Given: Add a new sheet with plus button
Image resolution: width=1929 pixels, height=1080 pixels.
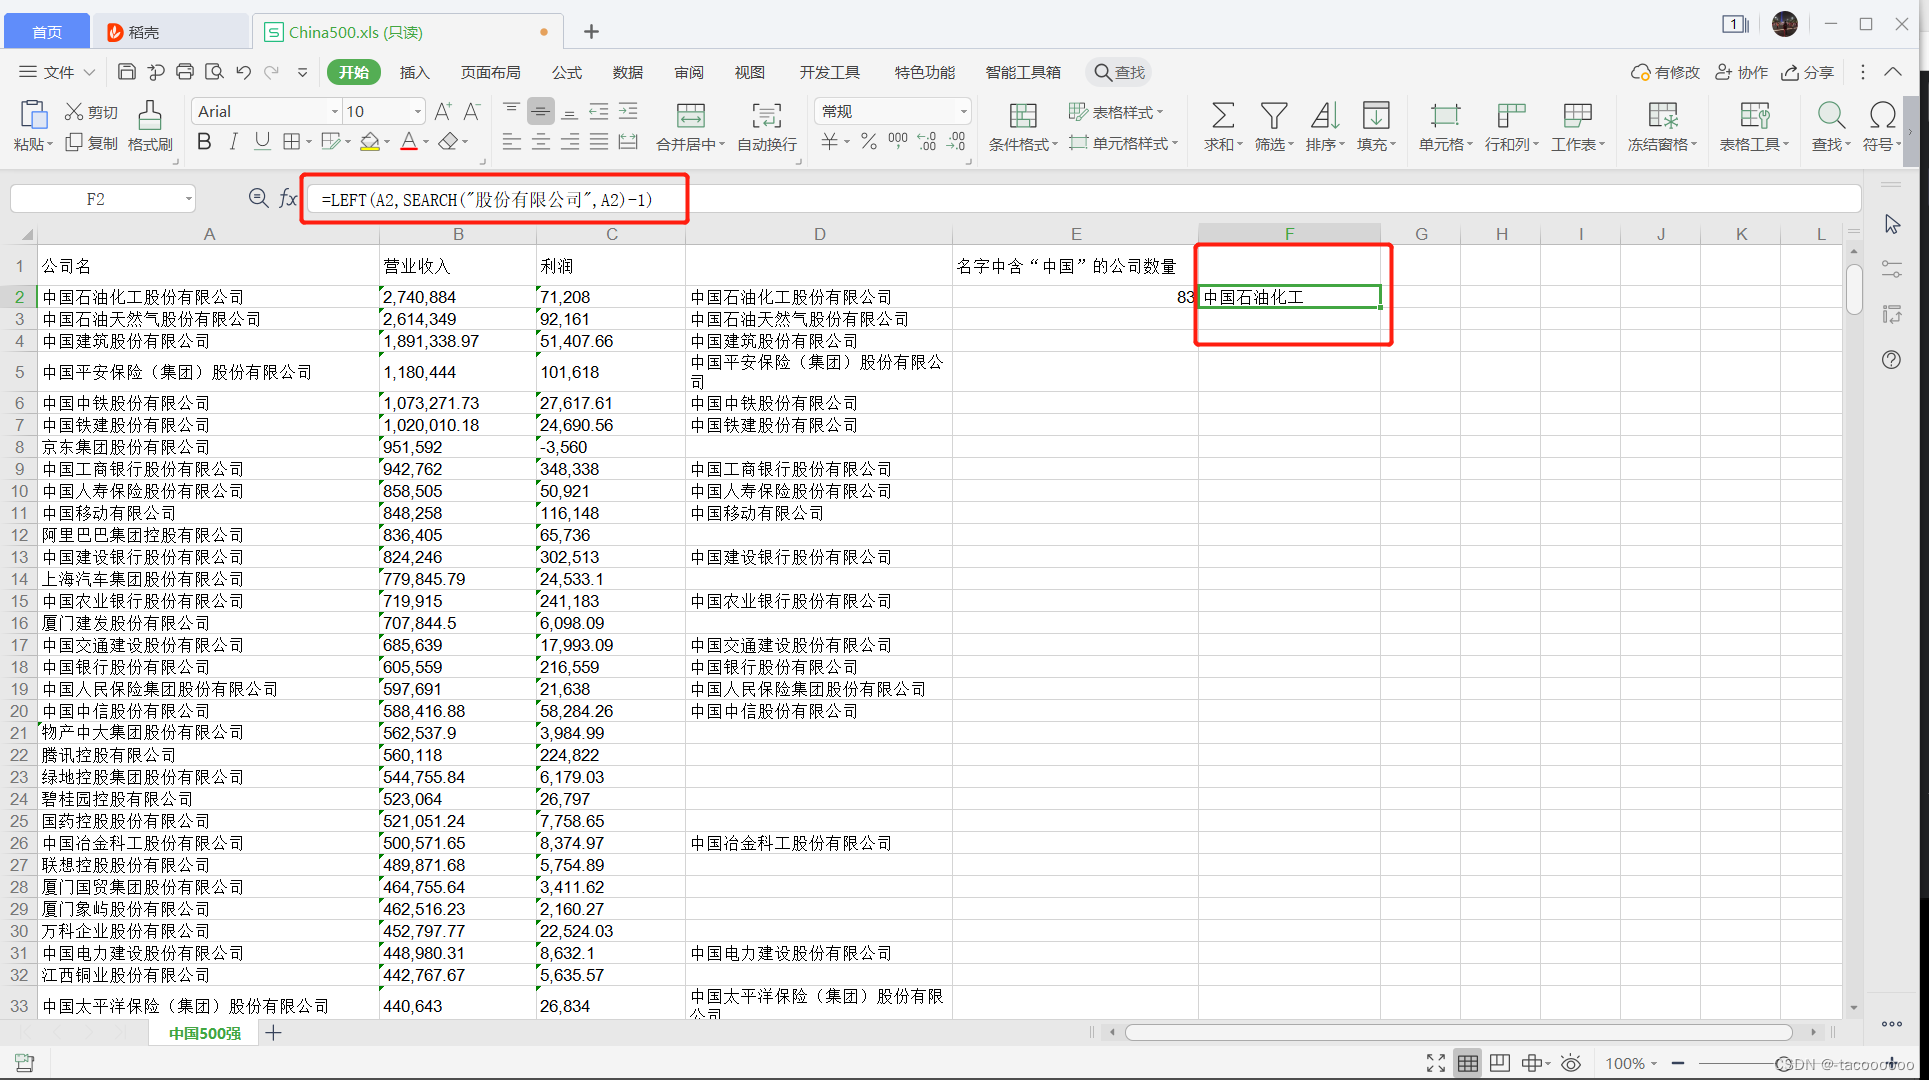Looking at the screenshot, I should [273, 1033].
